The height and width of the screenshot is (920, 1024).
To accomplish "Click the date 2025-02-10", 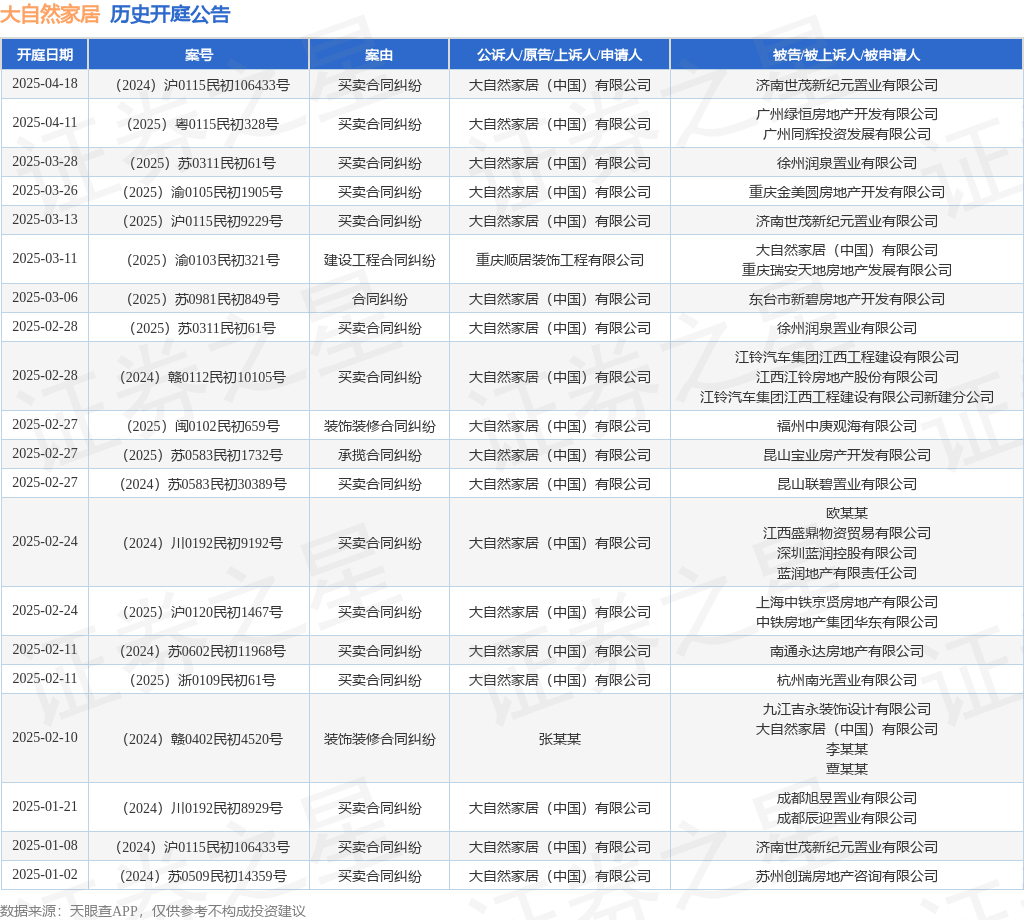I will coord(44,737).
